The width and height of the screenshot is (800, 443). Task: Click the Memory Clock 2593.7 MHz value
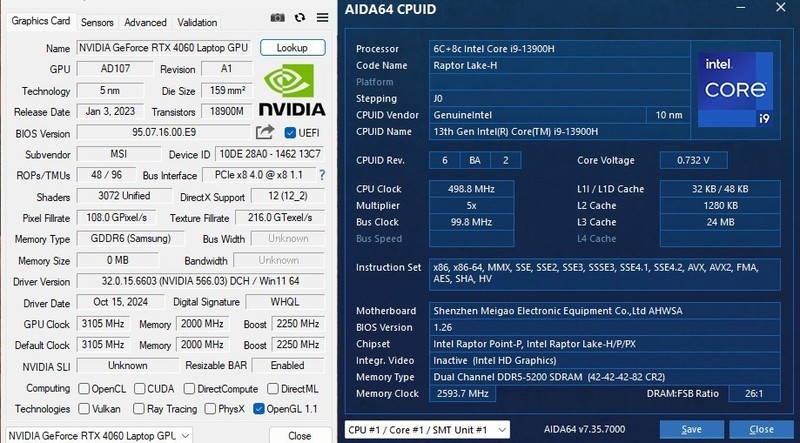coord(462,393)
